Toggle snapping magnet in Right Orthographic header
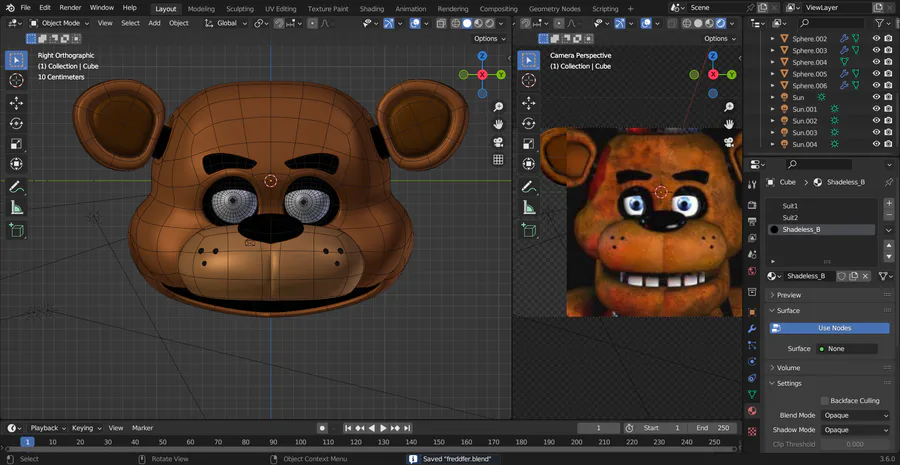Image resolution: width=900 pixels, height=465 pixels. (x=279, y=24)
